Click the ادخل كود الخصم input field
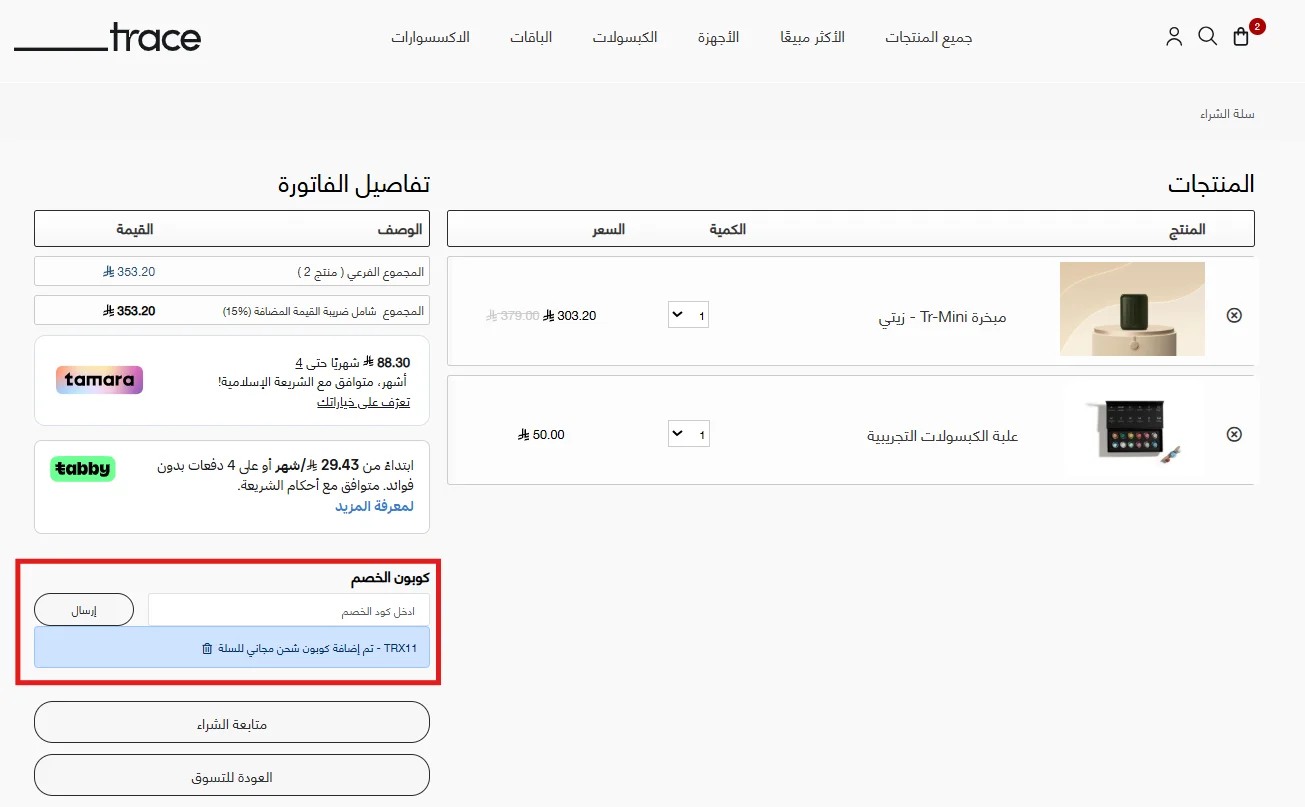 [x=289, y=610]
